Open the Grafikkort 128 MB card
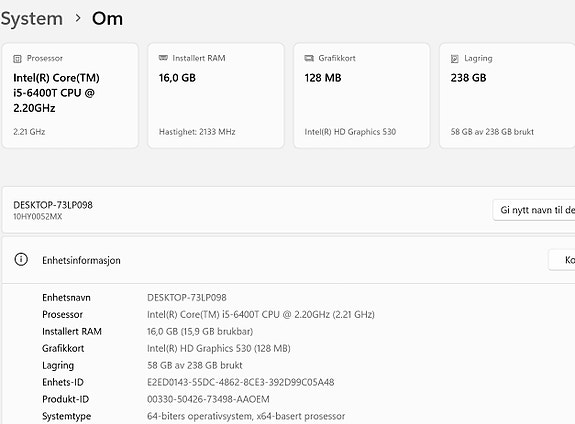 pyautogui.click(x=362, y=96)
